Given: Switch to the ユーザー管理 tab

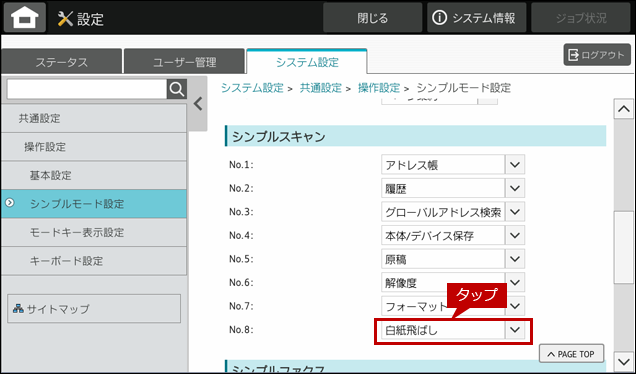Looking at the screenshot, I should pyautogui.click(x=185, y=62).
